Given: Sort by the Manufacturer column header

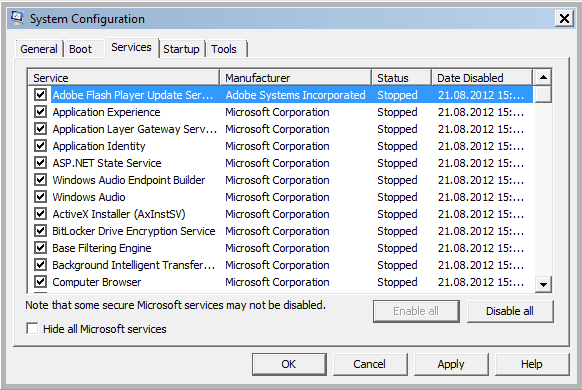Looking at the screenshot, I should point(296,78).
